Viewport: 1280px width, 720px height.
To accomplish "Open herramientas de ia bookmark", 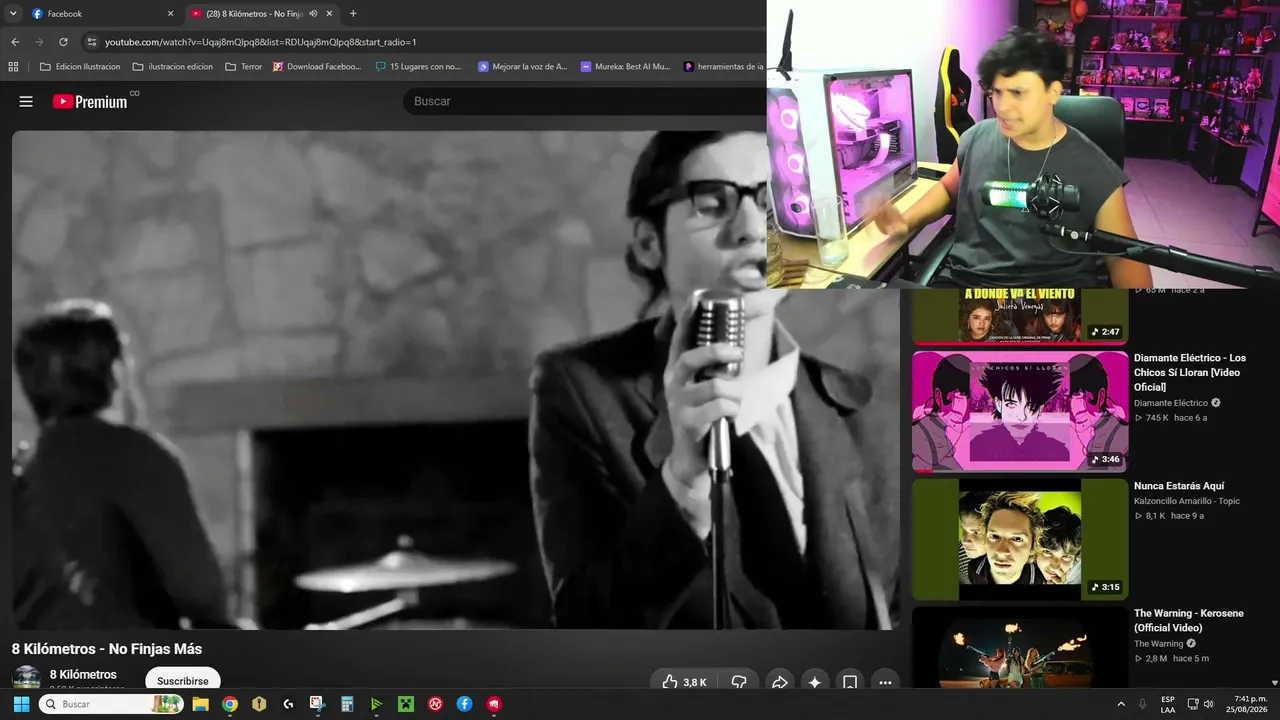I will point(725,67).
